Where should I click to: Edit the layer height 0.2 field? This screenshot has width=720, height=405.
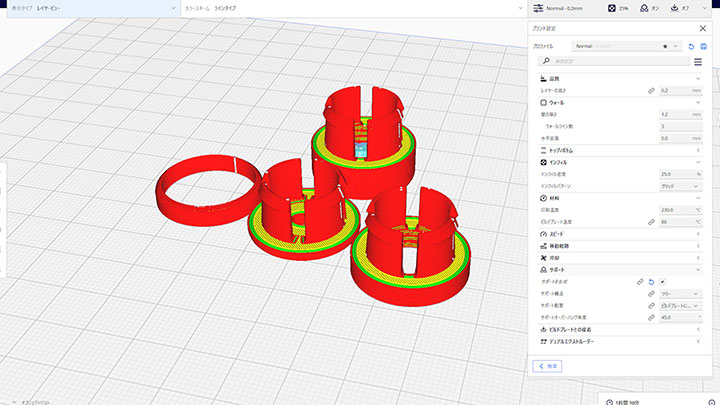coord(681,91)
